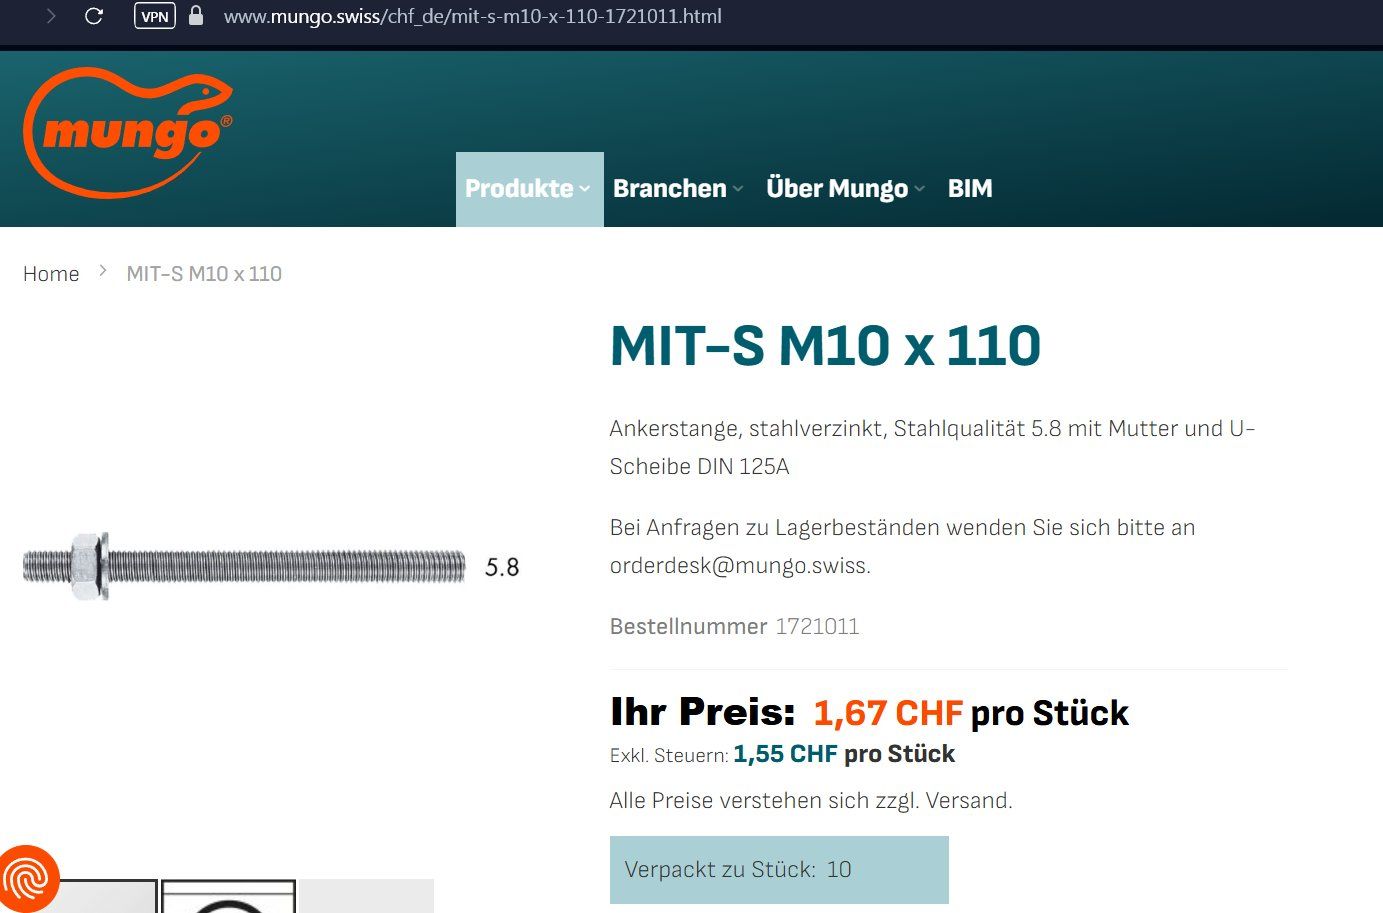The height and width of the screenshot is (913, 1383).
Task: Expand the Über Mungo dropdown arrow
Action: click(x=920, y=189)
